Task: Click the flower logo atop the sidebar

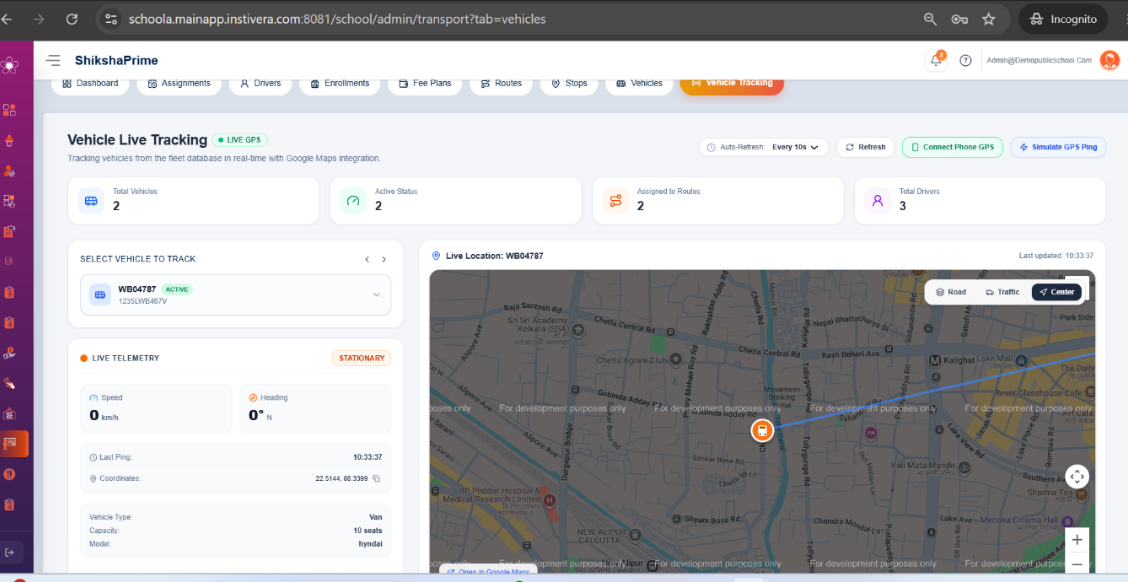Action: (x=9, y=65)
